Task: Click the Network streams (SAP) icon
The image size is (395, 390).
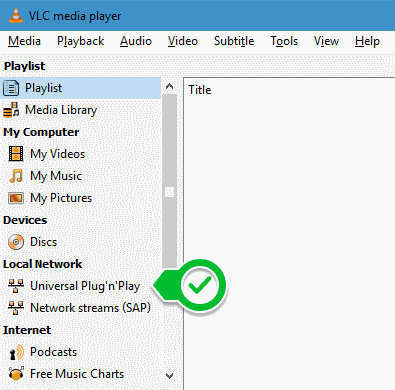Action: [16, 308]
